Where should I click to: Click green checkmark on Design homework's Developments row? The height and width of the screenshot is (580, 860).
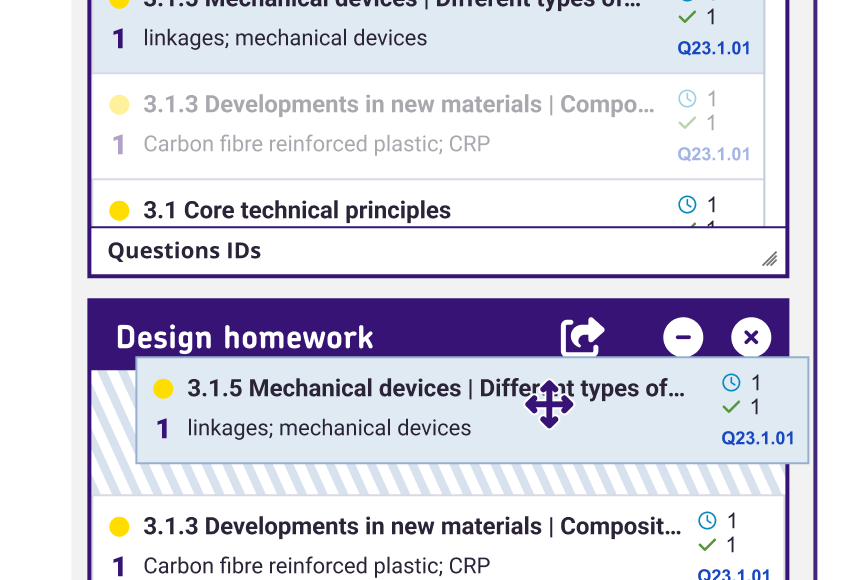(707, 545)
